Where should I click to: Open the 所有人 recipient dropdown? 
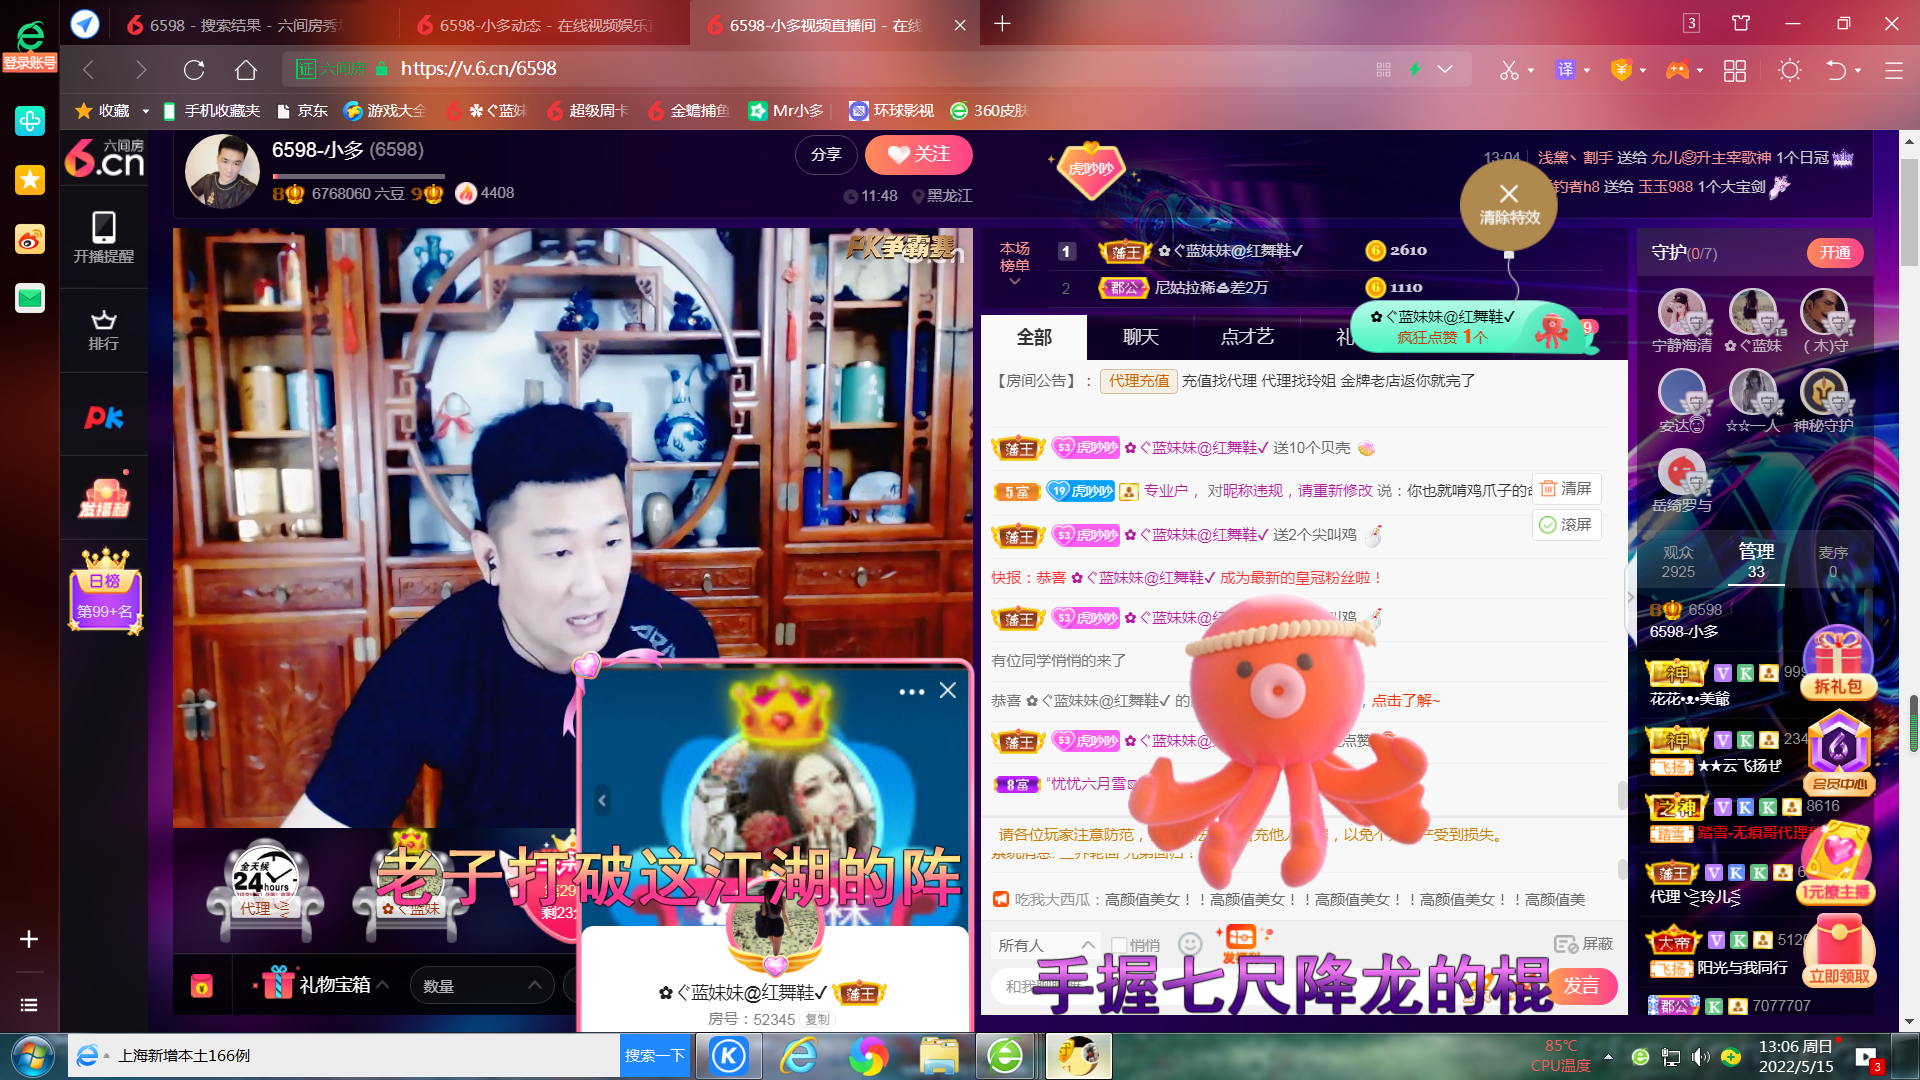(x=1046, y=945)
